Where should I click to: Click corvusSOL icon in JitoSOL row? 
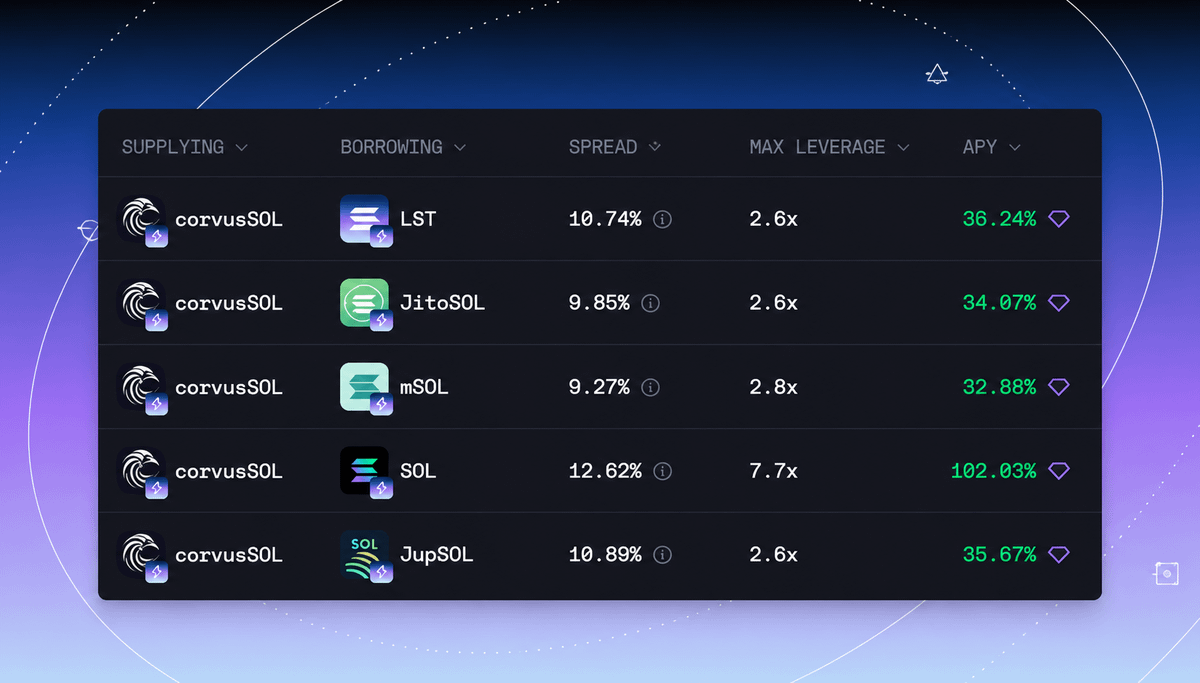click(x=143, y=304)
